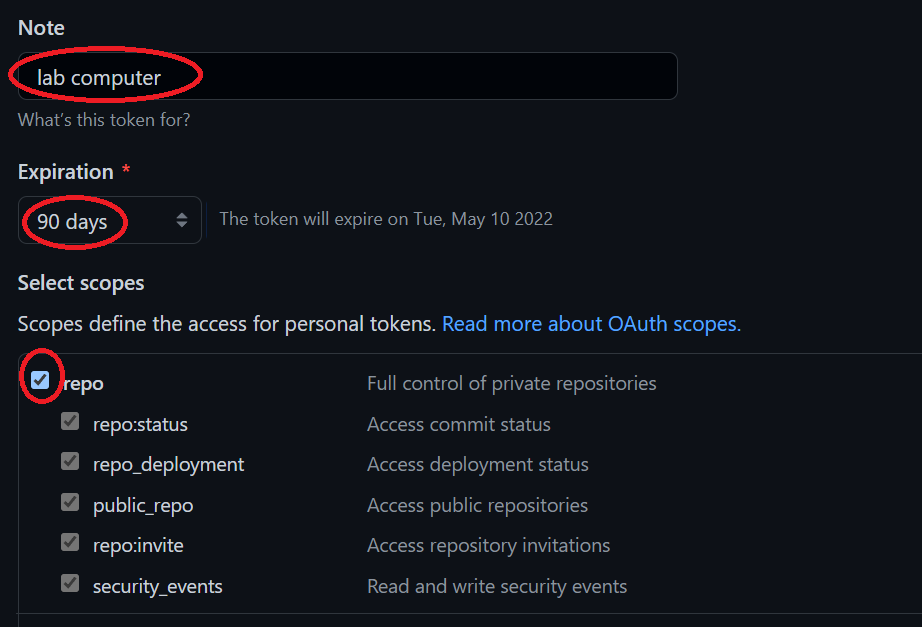The height and width of the screenshot is (627, 922).
Task: Click the Note input field
Action: pos(348,76)
